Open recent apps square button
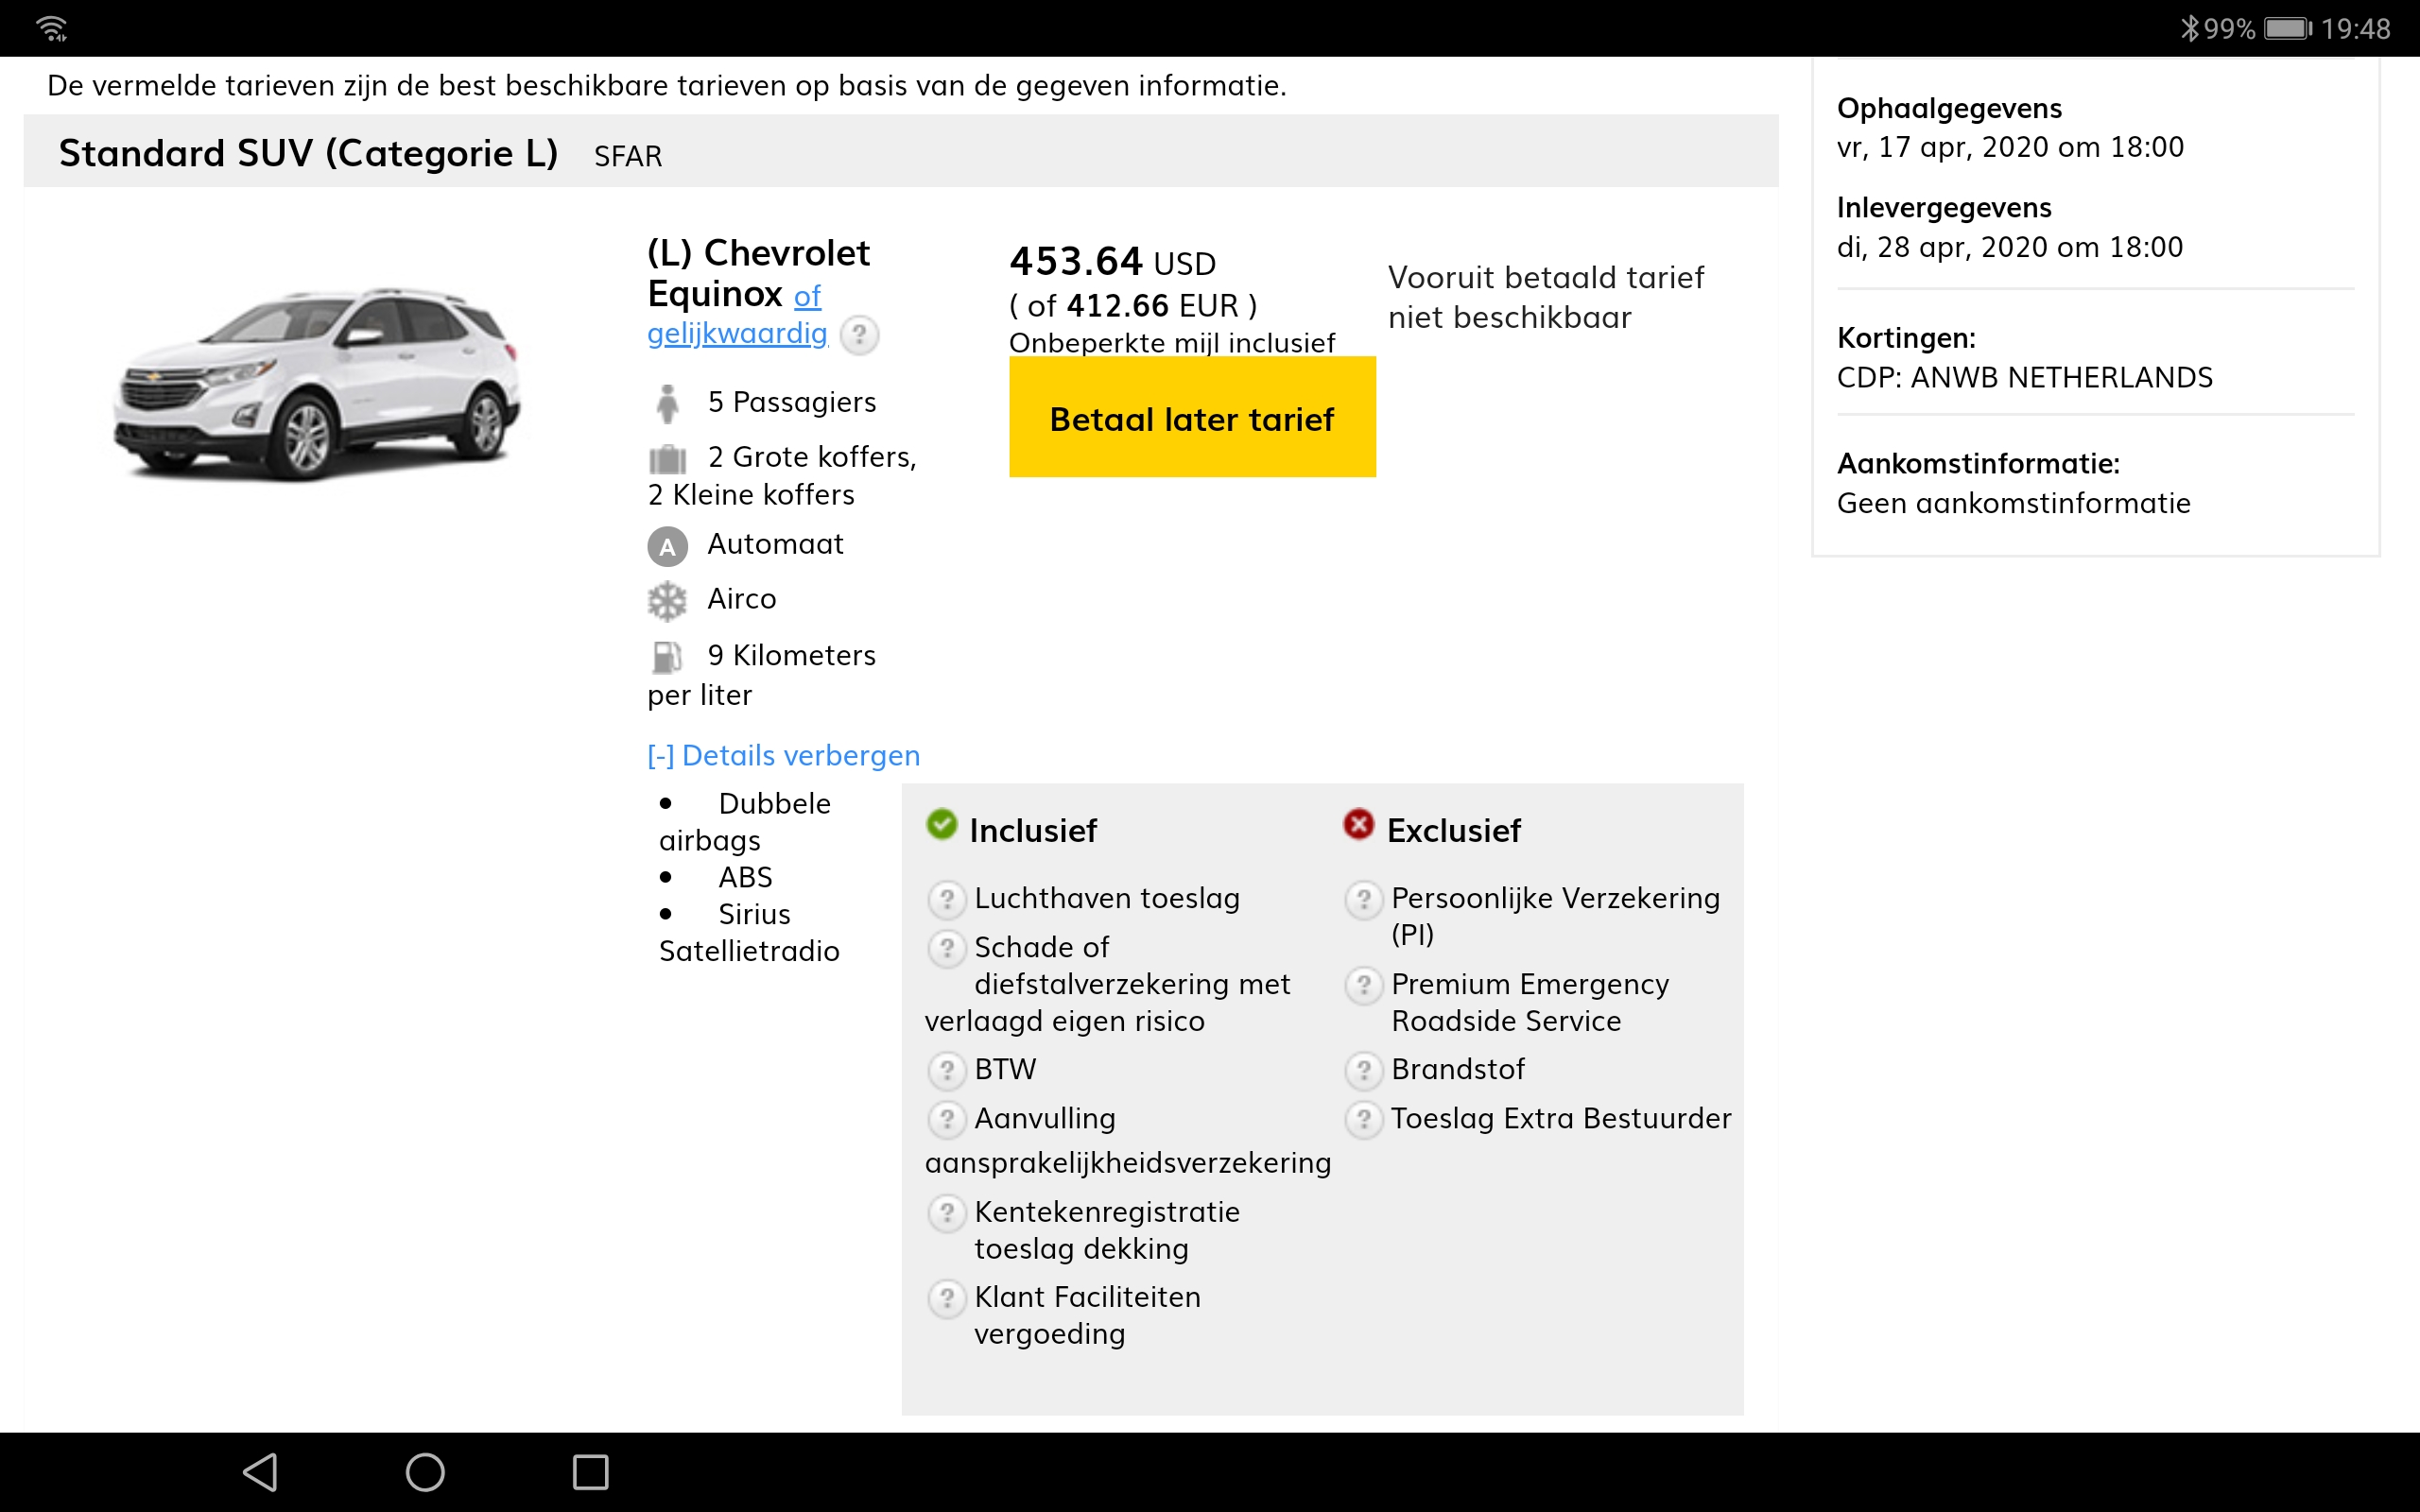The height and width of the screenshot is (1512, 2420). click(x=590, y=1472)
